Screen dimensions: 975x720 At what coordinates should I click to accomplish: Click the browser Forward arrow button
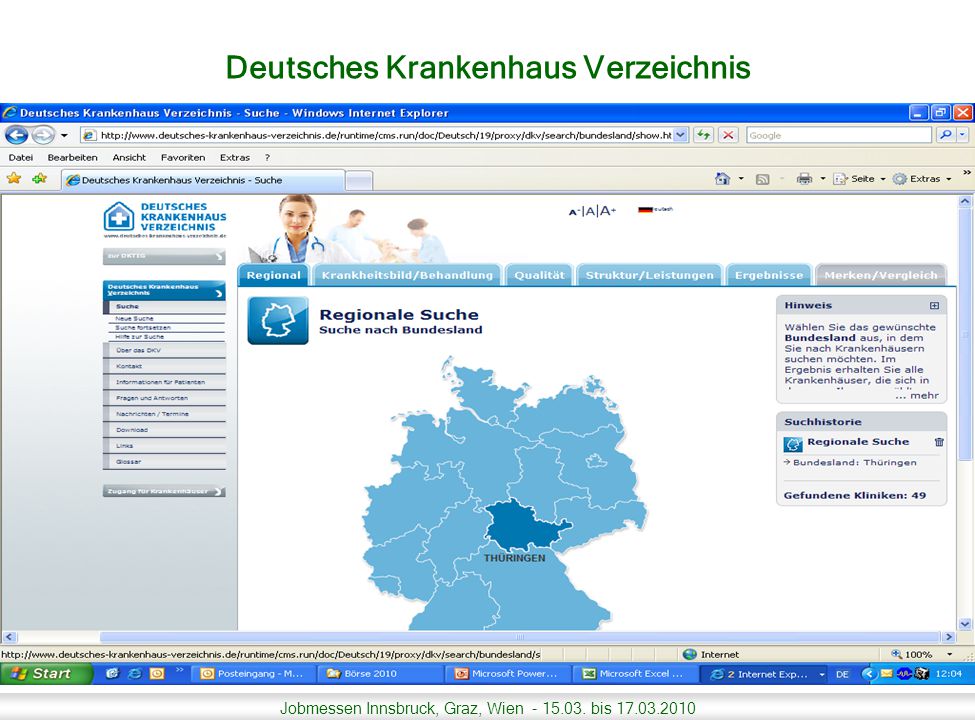pyautogui.click(x=42, y=135)
